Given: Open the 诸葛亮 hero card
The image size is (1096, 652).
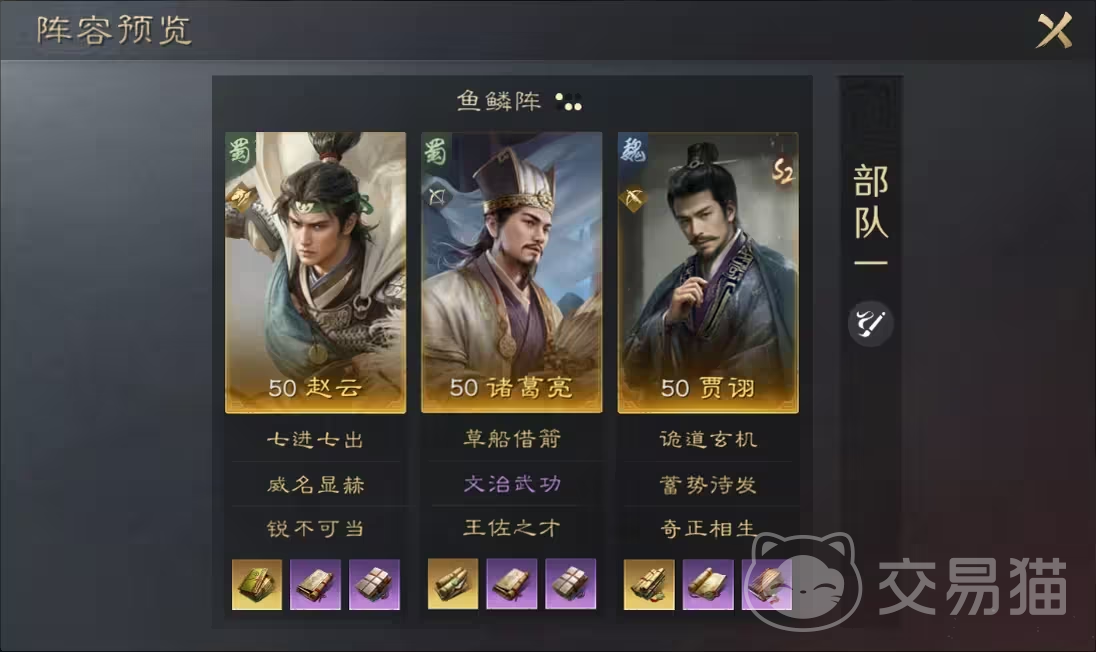Looking at the screenshot, I should [x=512, y=273].
